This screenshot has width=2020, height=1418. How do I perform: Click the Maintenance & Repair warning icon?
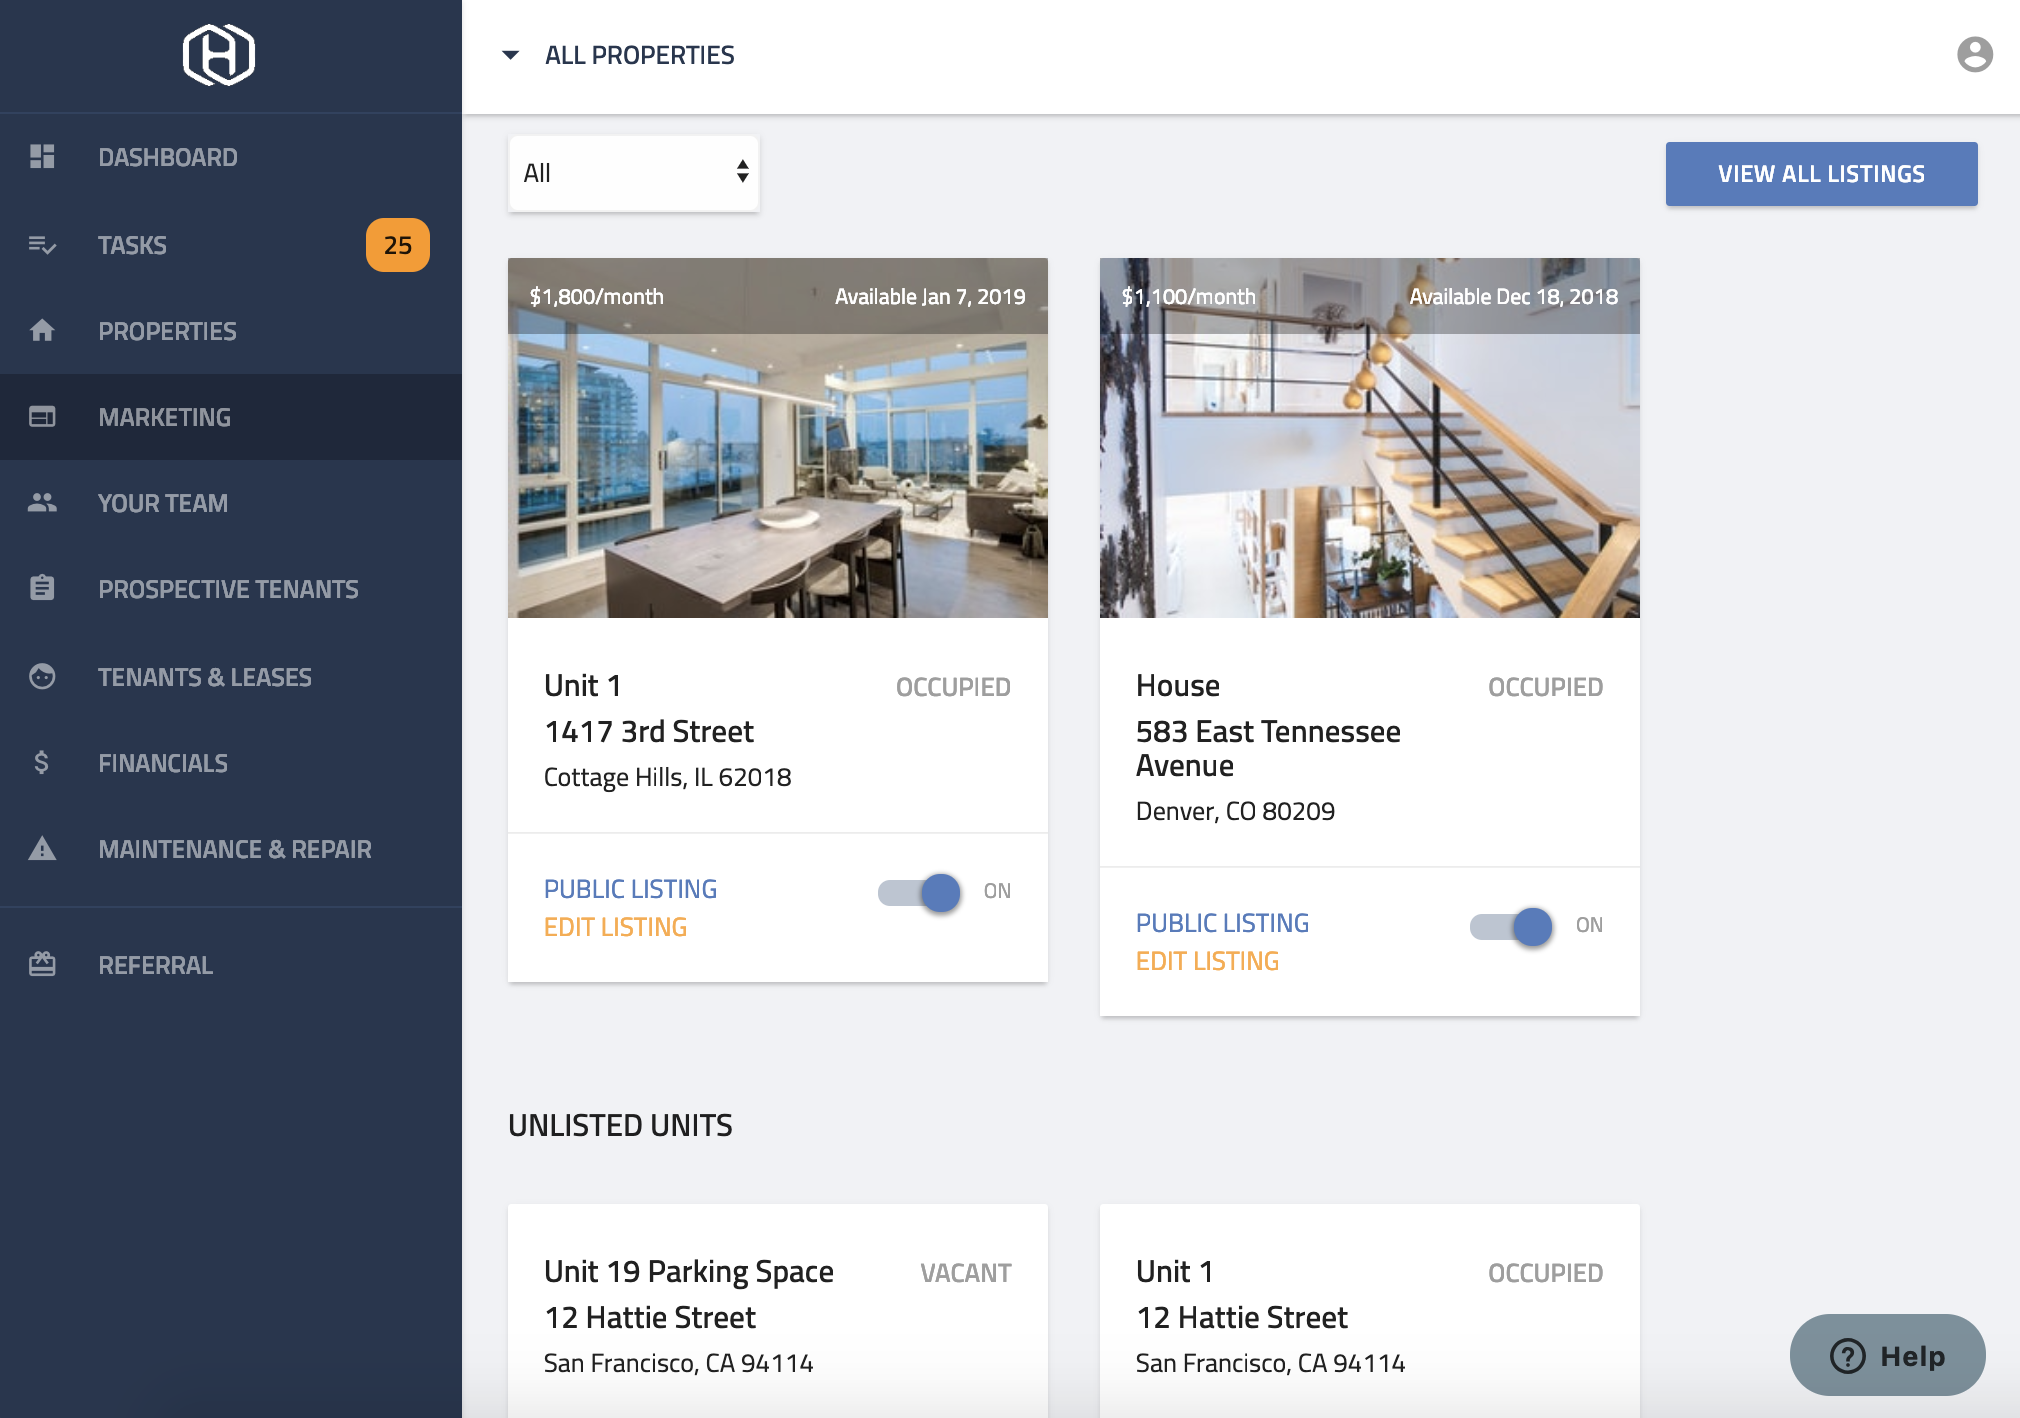[42, 849]
